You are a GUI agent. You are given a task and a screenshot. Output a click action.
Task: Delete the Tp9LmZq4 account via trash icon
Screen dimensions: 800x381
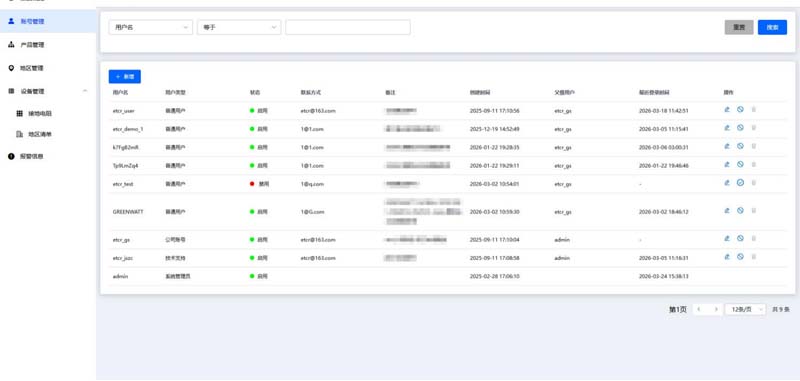754,164
